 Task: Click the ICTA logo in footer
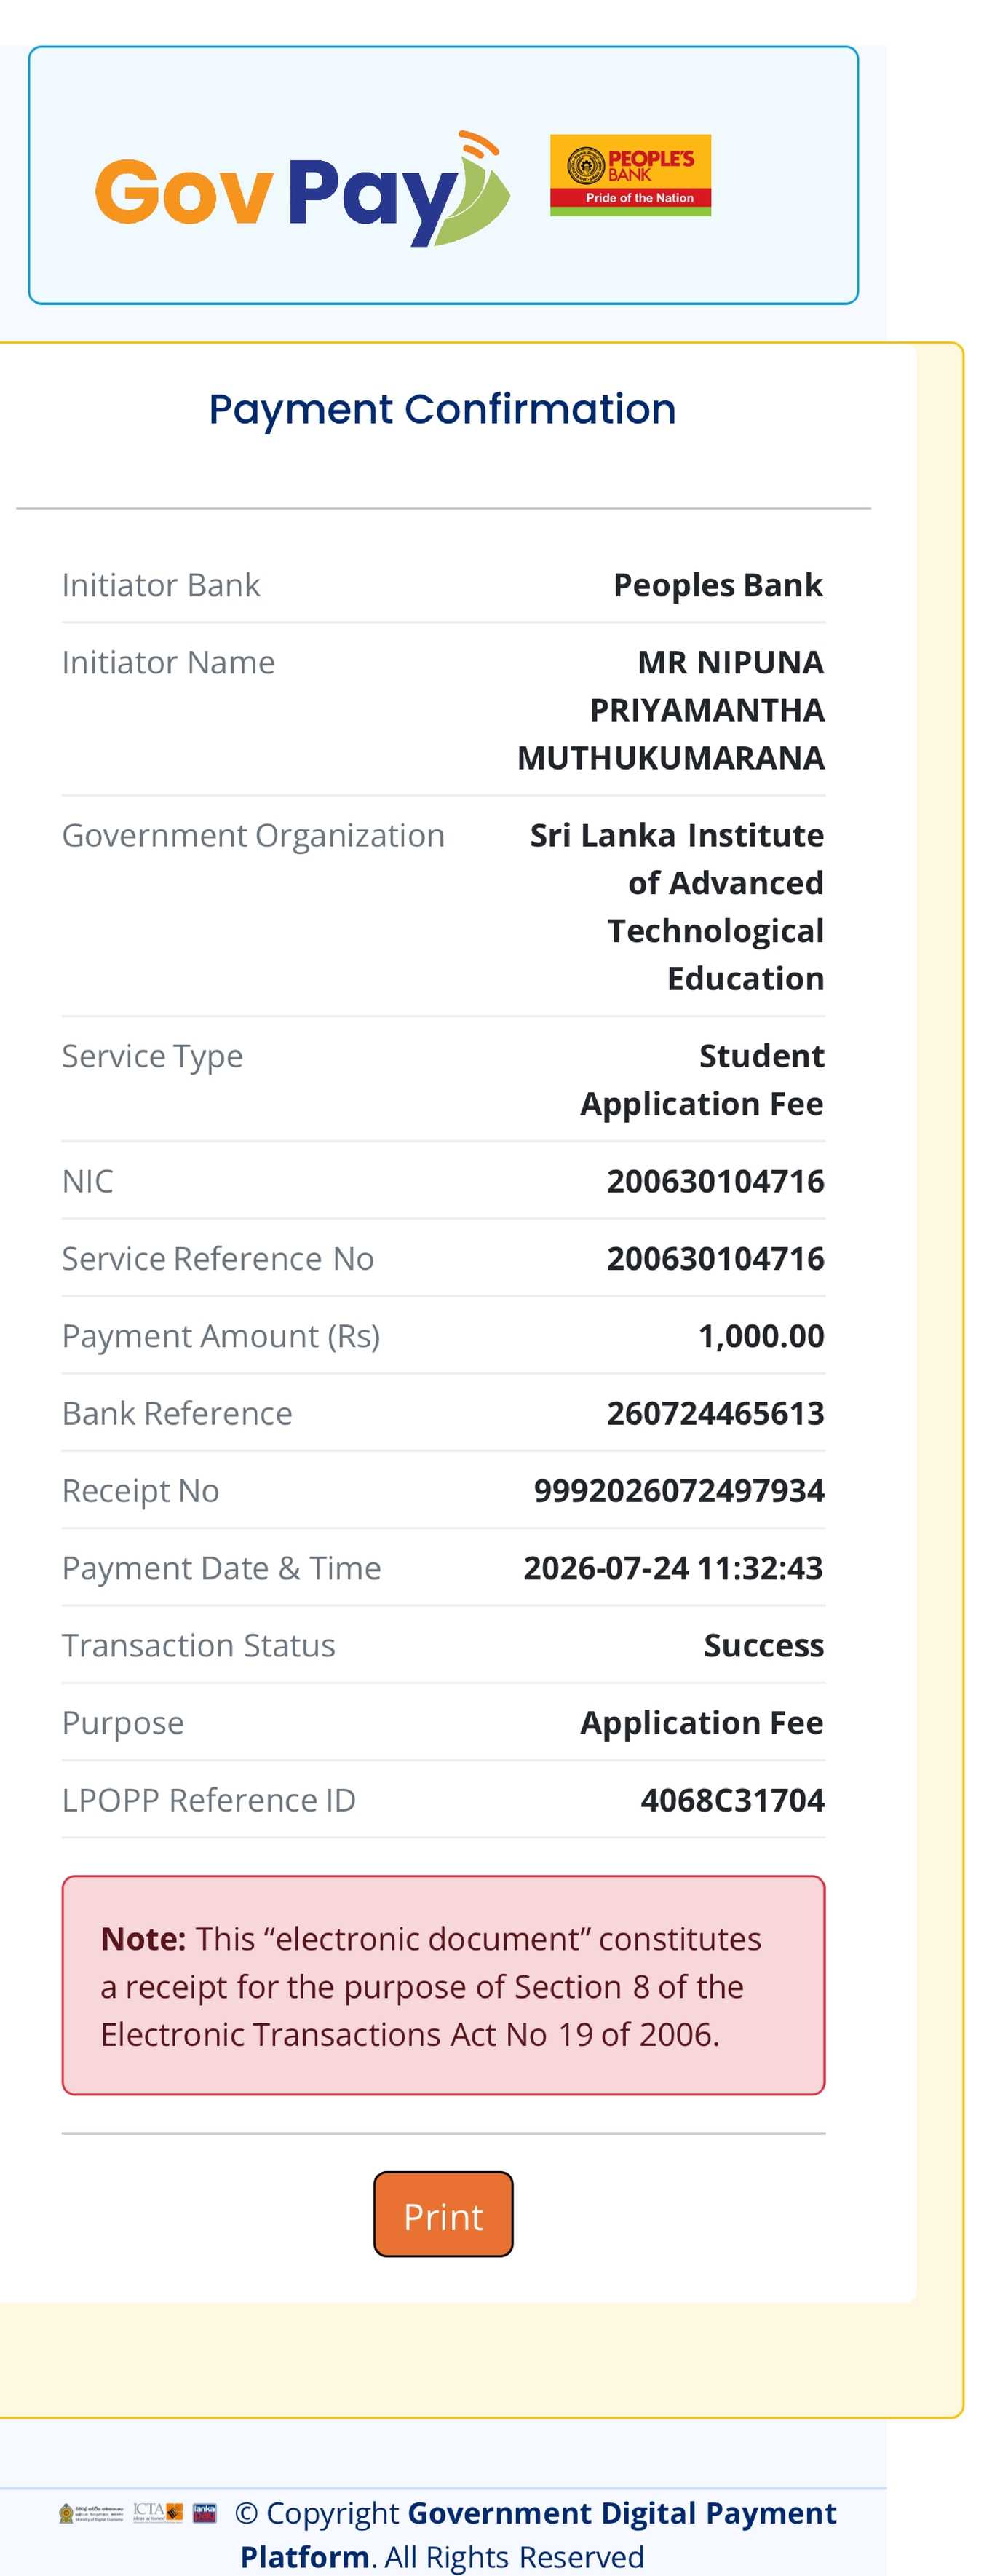tap(158, 2512)
